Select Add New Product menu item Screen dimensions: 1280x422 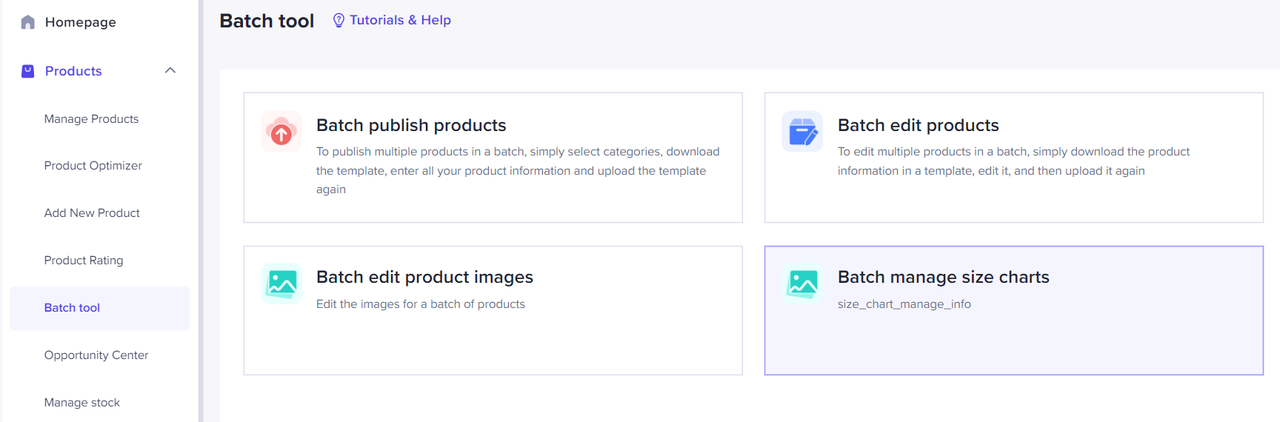[x=92, y=213]
